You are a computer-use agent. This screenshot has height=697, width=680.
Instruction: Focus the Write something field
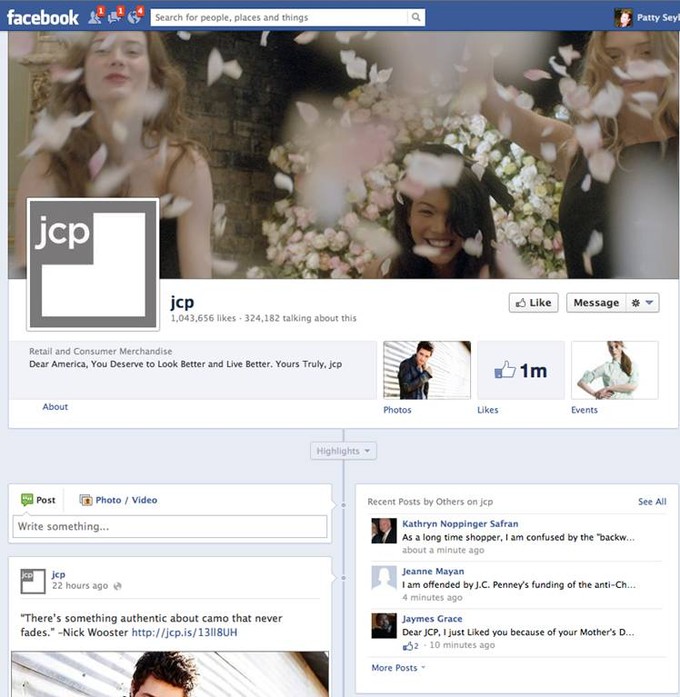170,526
